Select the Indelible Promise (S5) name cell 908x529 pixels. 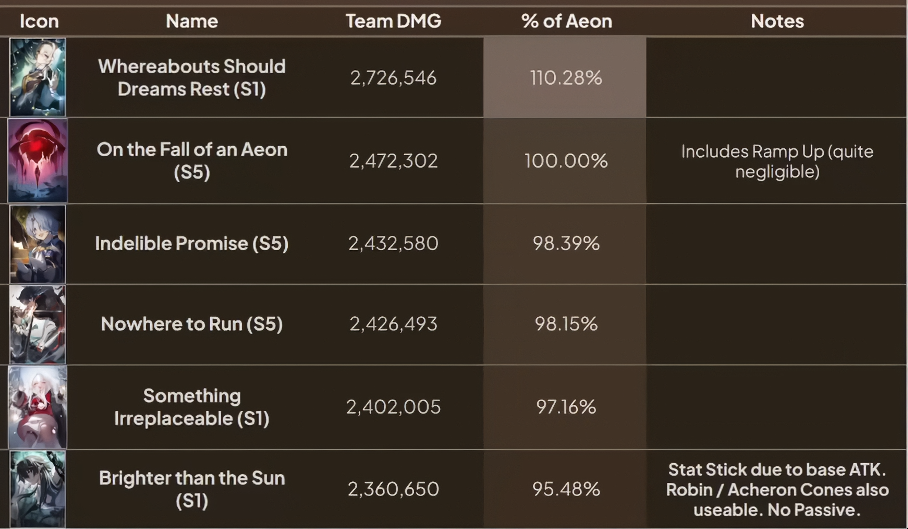pyautogui.click(x=192, y=244)
